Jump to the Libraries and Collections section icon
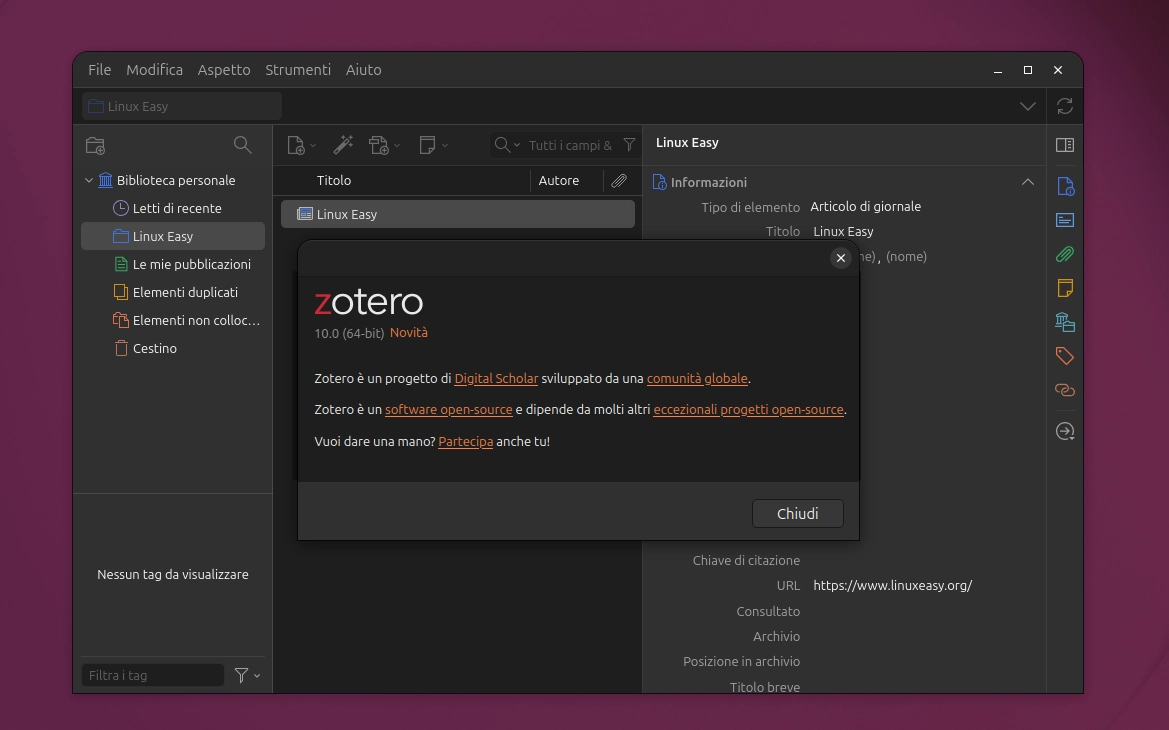 [1065, 322]
